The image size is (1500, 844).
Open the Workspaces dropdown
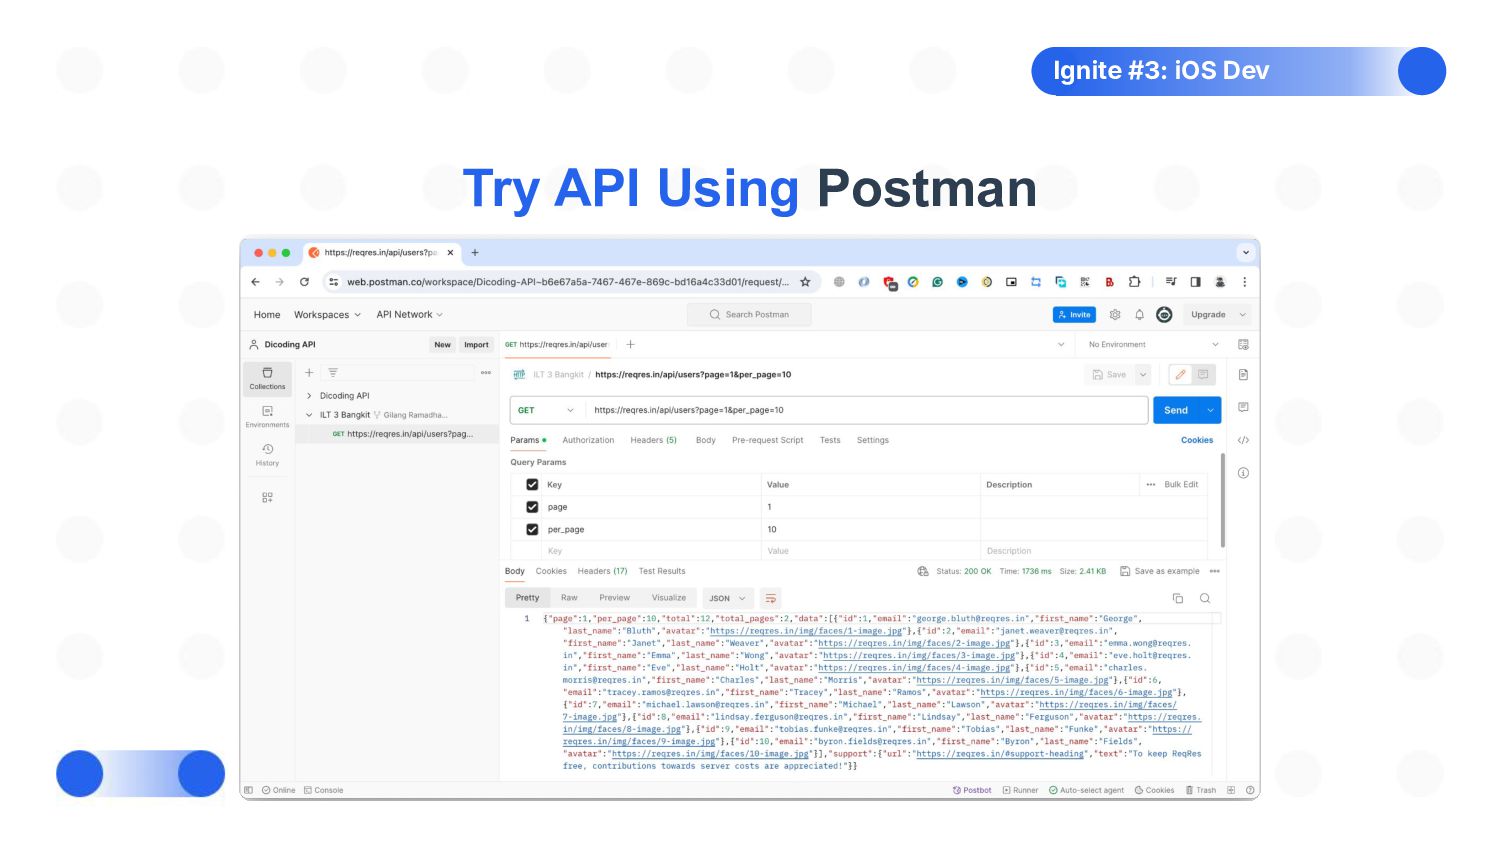pos(327,314)
